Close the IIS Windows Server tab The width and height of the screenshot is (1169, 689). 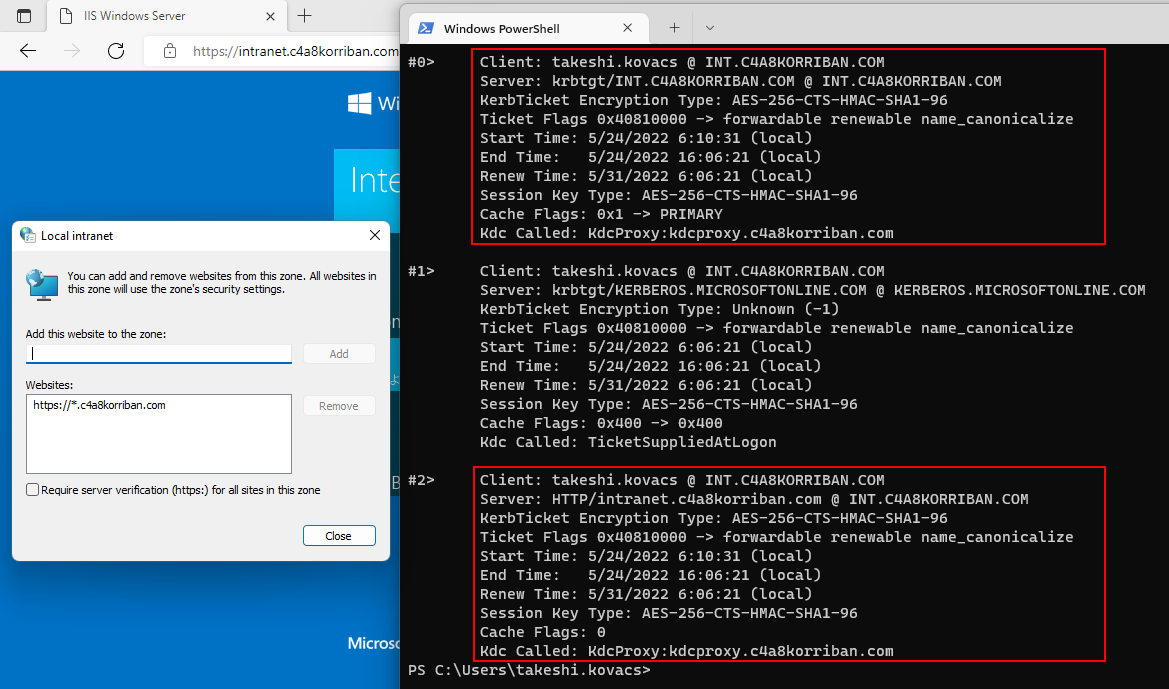pos(271,16)
